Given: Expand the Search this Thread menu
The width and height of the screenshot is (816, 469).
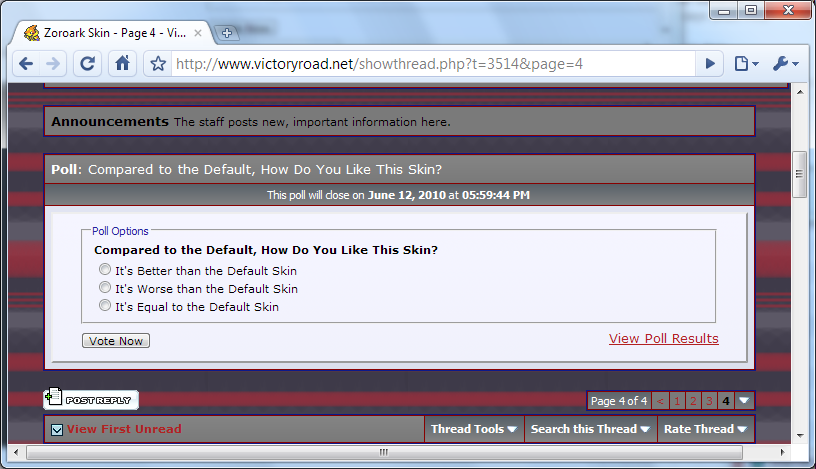Looking at the screenshot, I should (593, 429).
